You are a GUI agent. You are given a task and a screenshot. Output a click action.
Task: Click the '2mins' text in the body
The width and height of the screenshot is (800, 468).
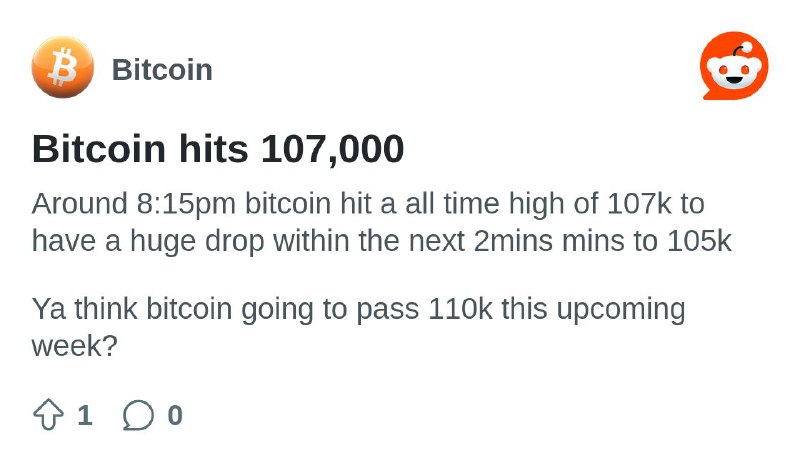(513, 241)
